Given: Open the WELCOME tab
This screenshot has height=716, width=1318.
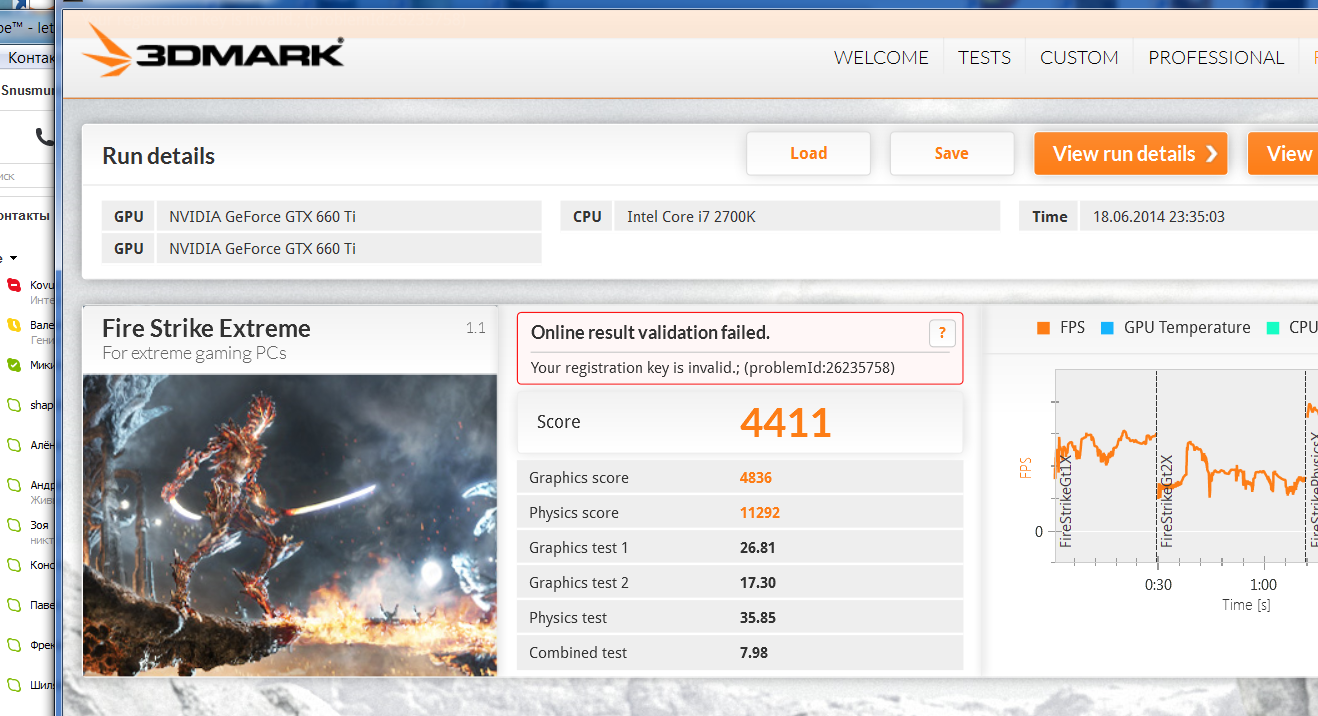Looking at the screenshot, I should (x=881, y=58).
